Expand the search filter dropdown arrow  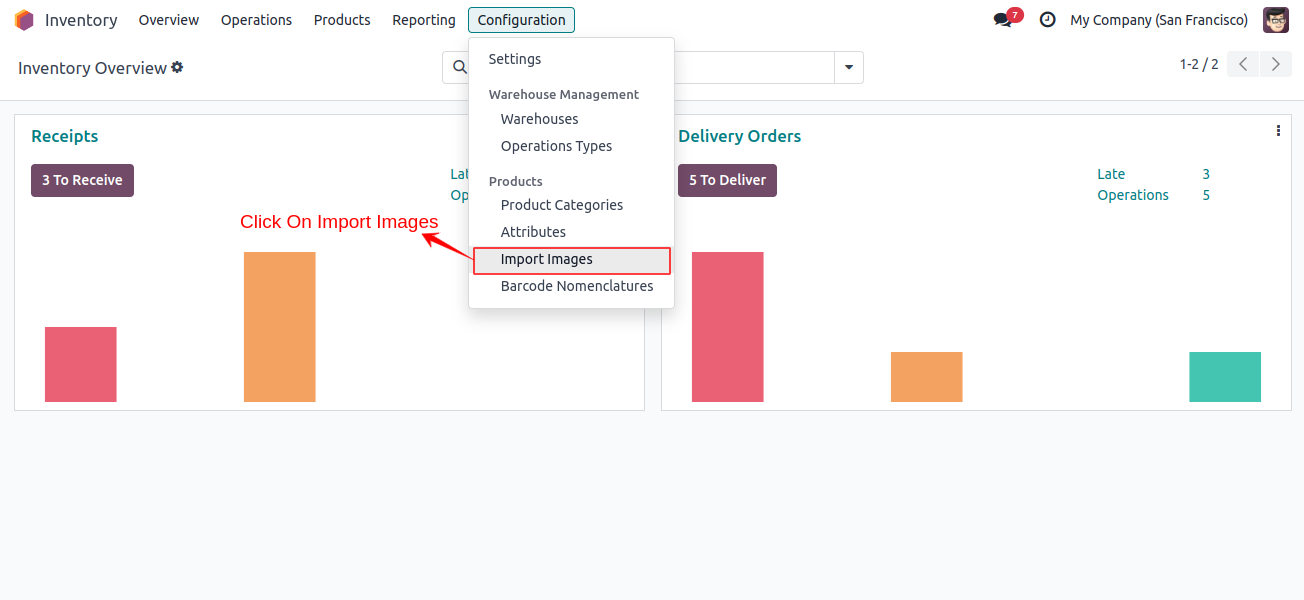coord(848,67)
